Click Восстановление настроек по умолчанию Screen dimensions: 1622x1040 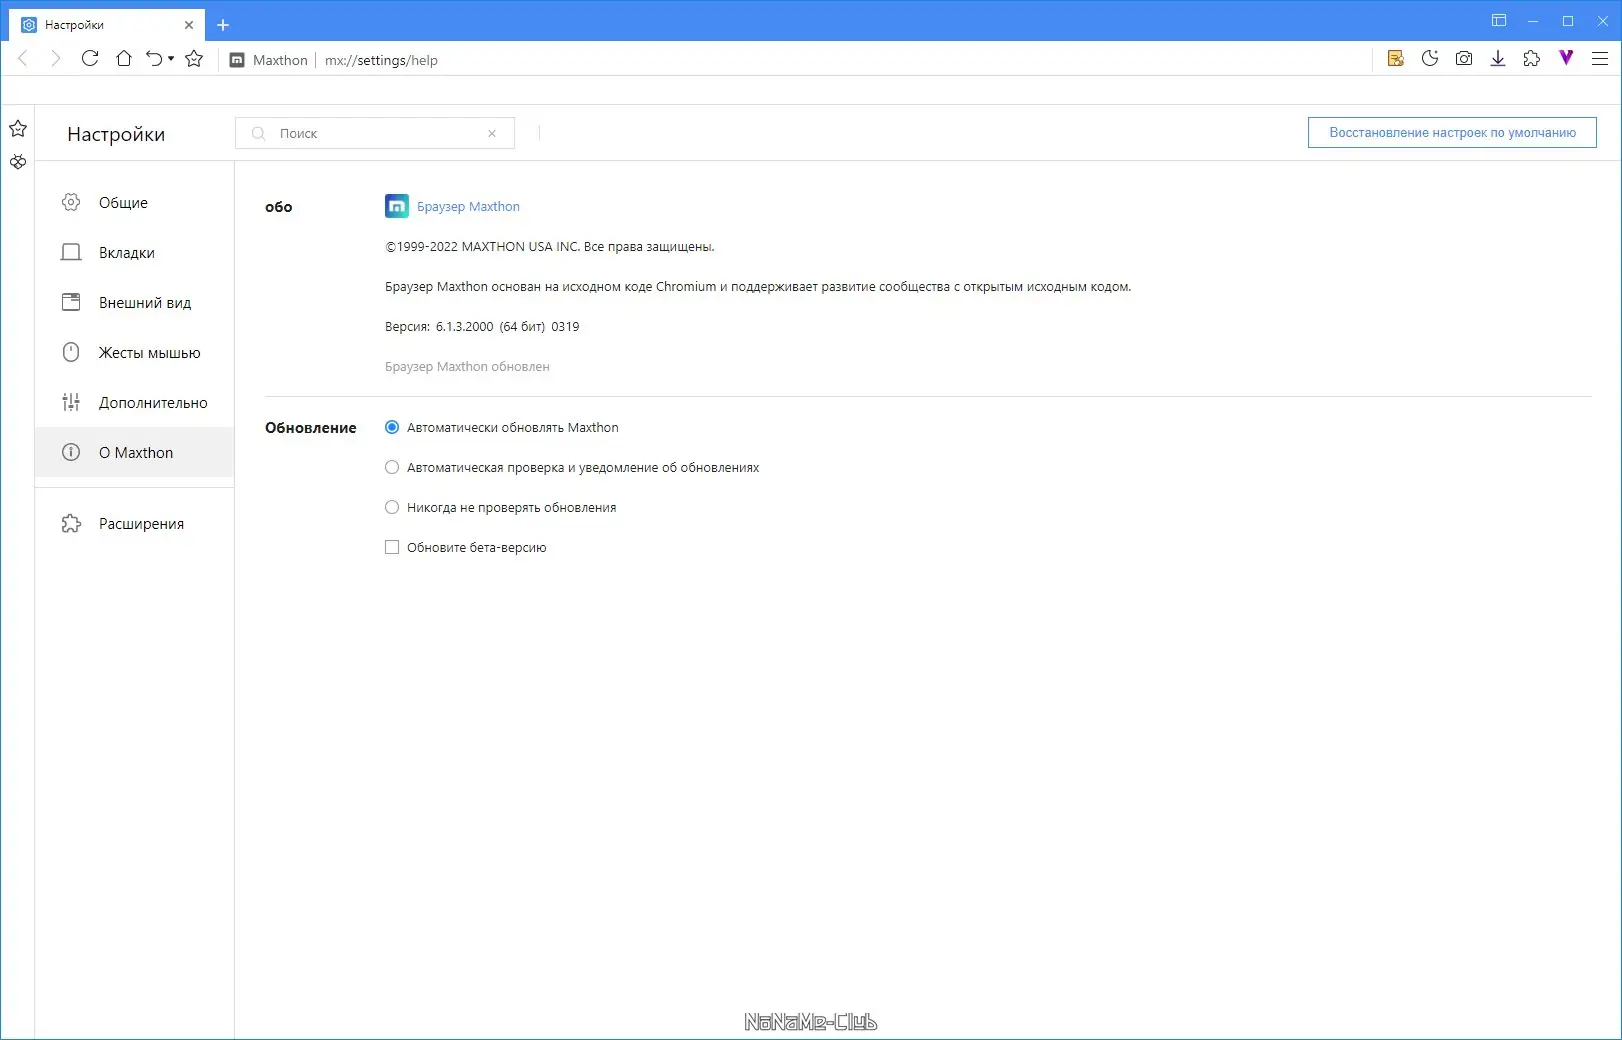coord(1452,132)
